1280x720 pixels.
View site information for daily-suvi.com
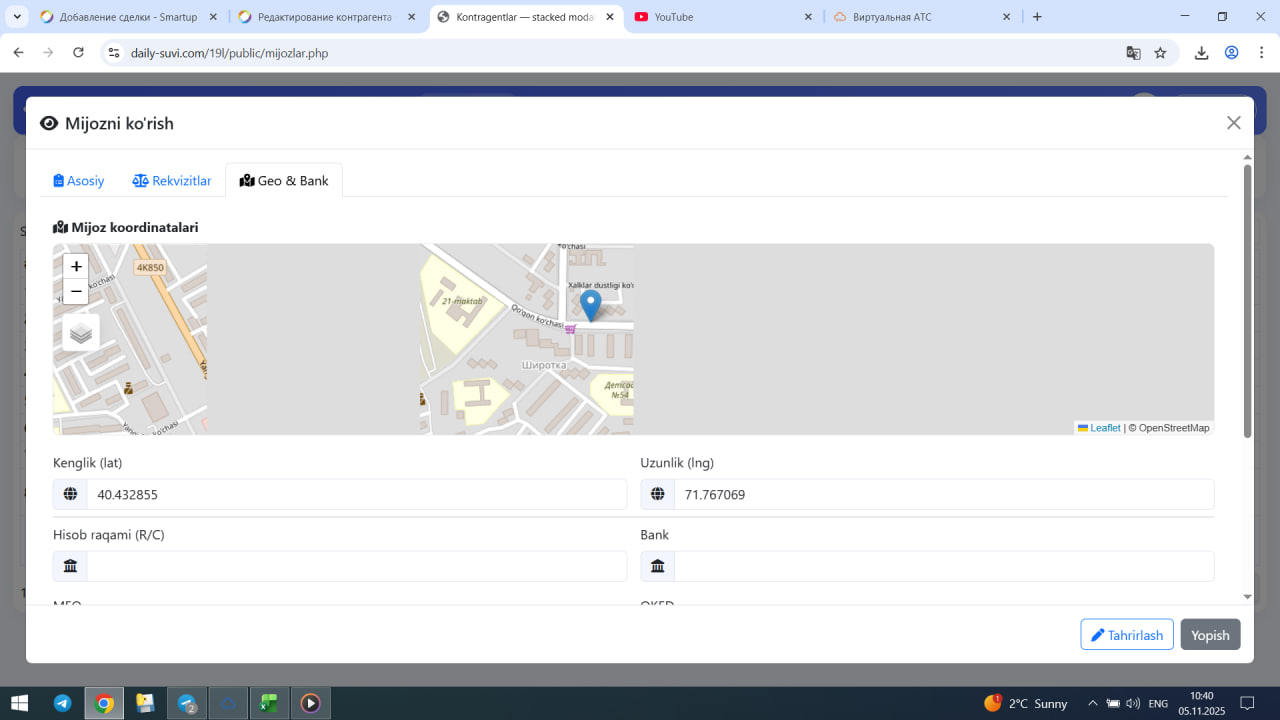pos(114,53)
